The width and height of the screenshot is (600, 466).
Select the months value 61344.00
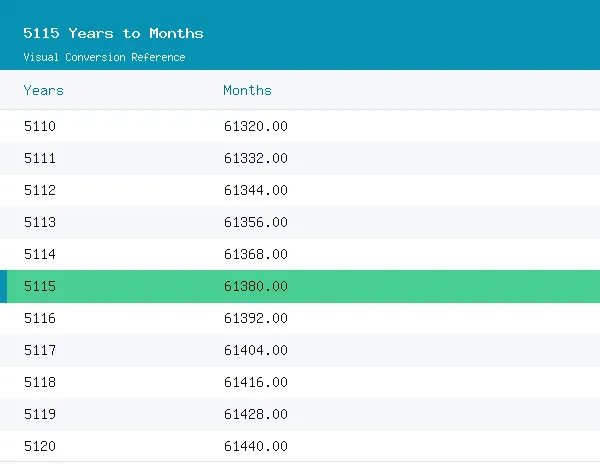tap(256, 190)
